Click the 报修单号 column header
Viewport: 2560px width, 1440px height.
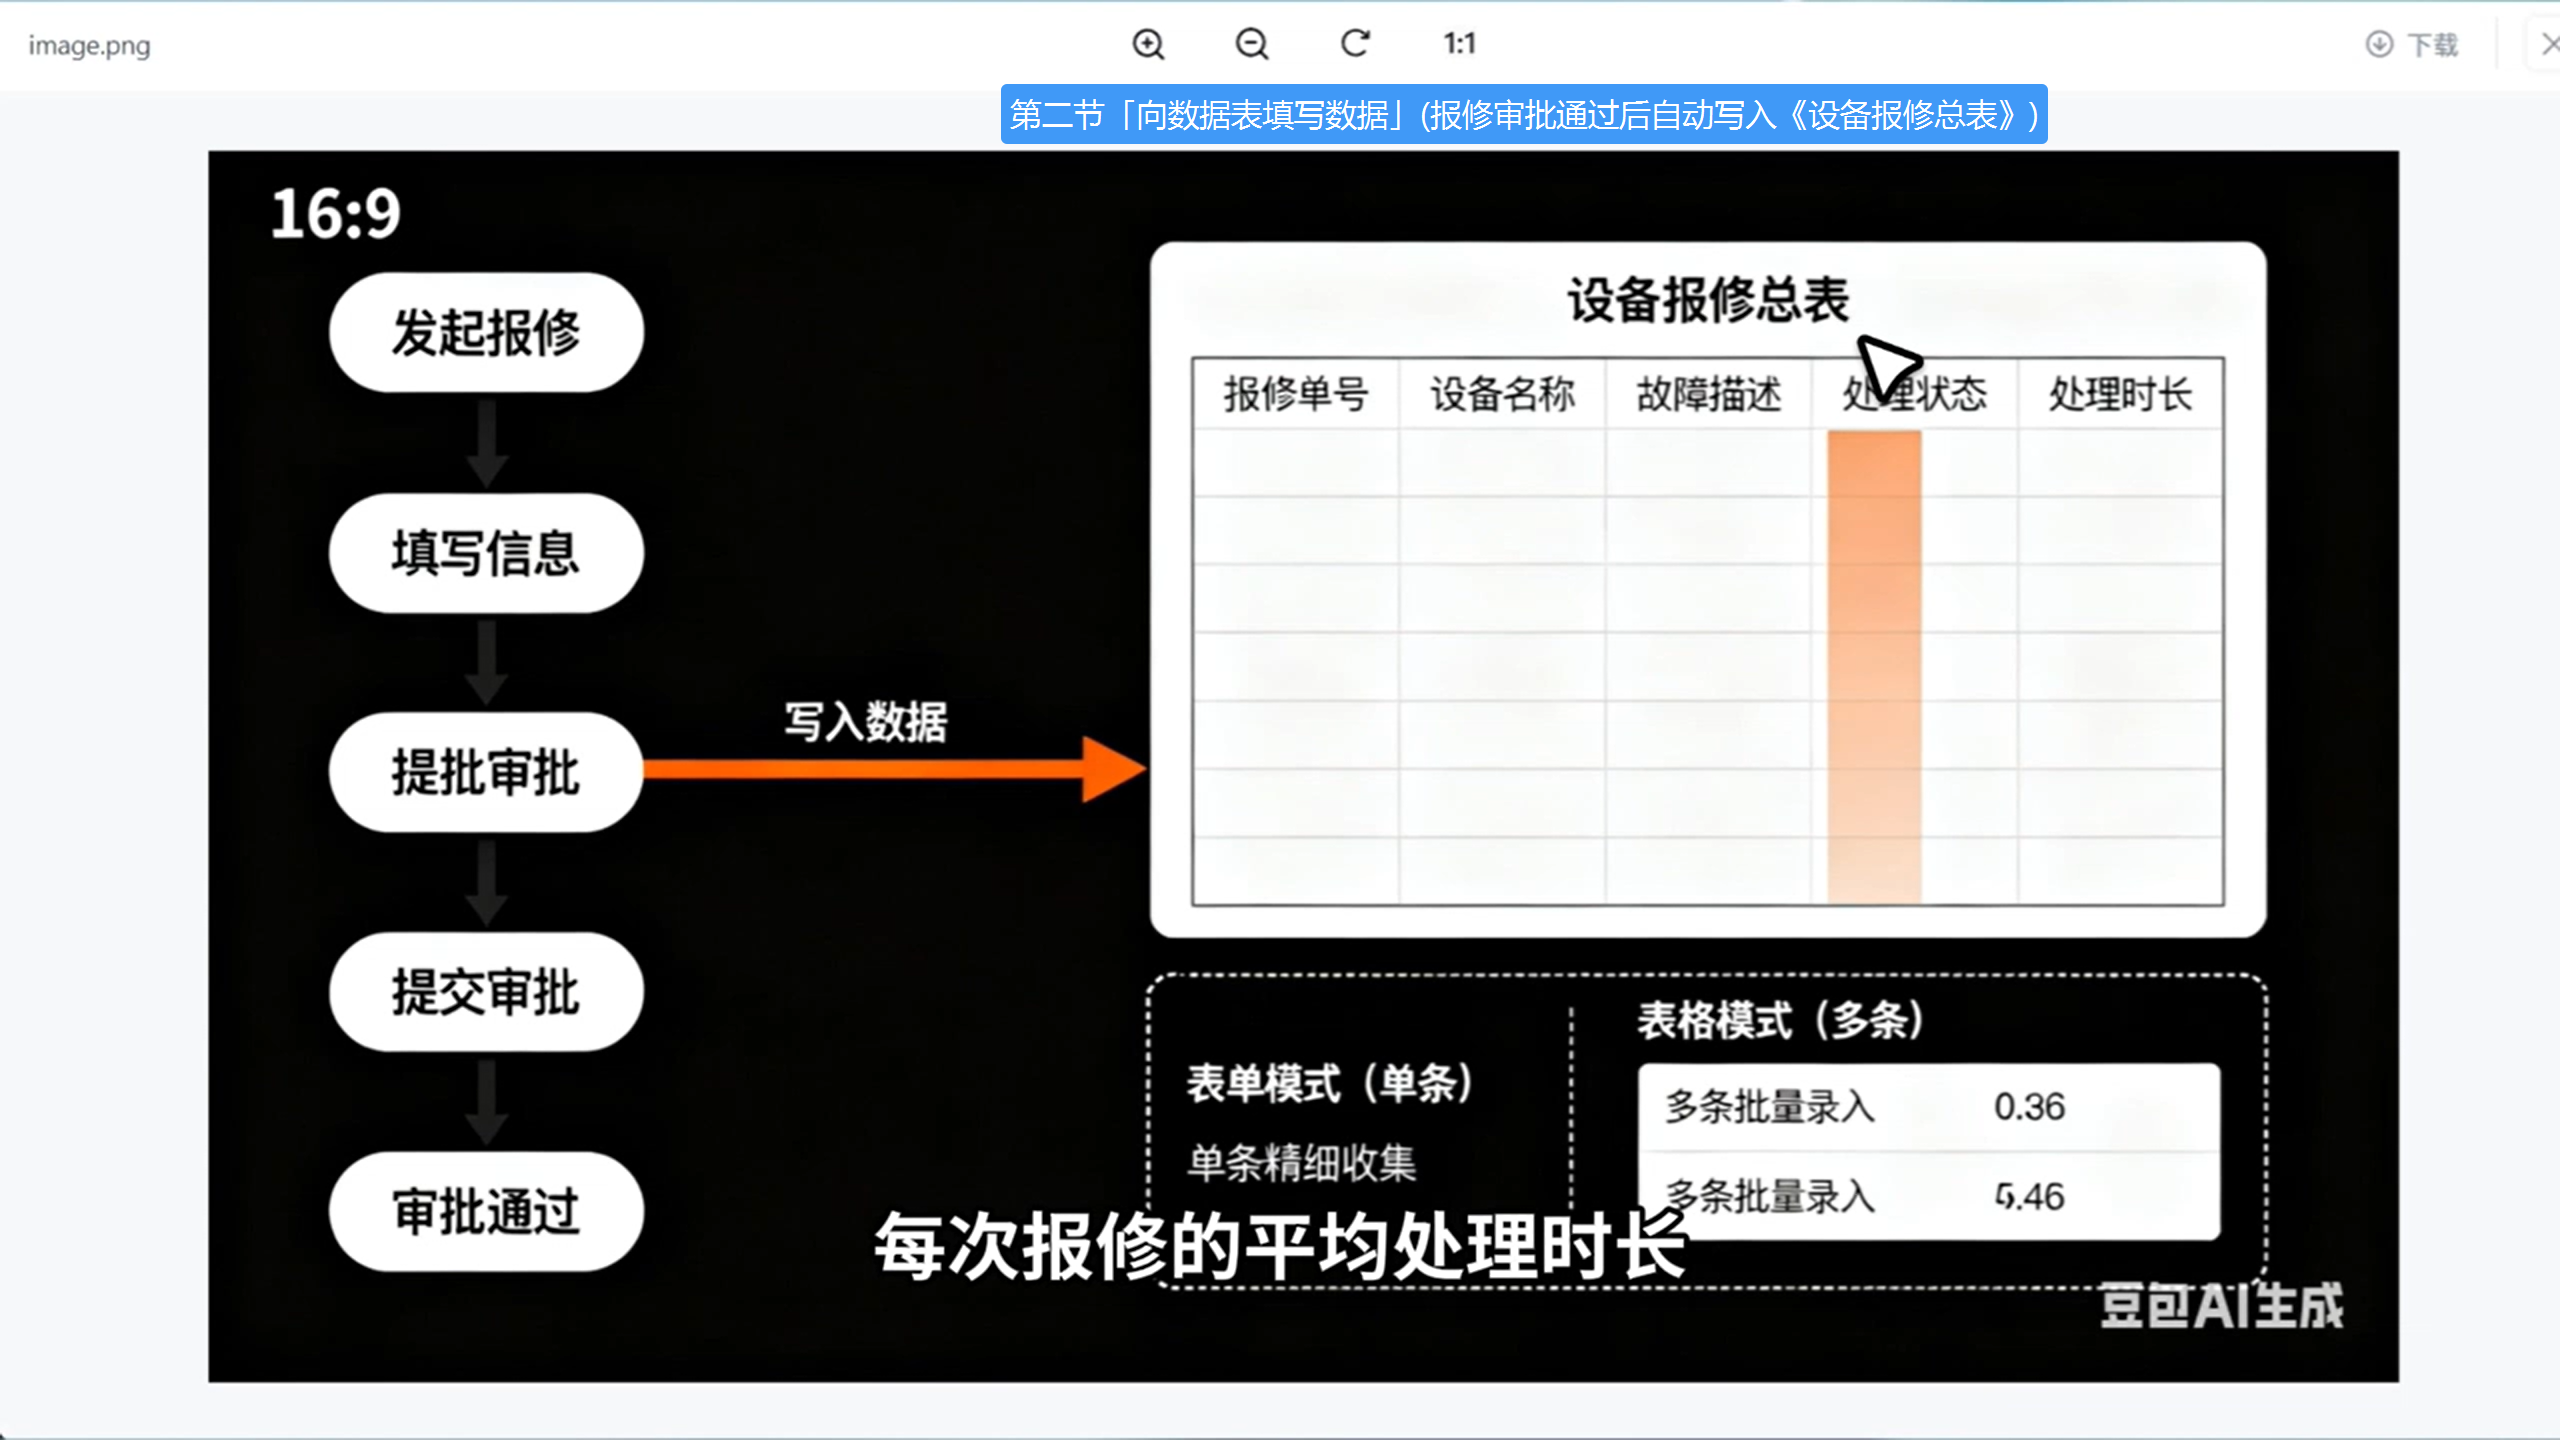coord(1296,394)
